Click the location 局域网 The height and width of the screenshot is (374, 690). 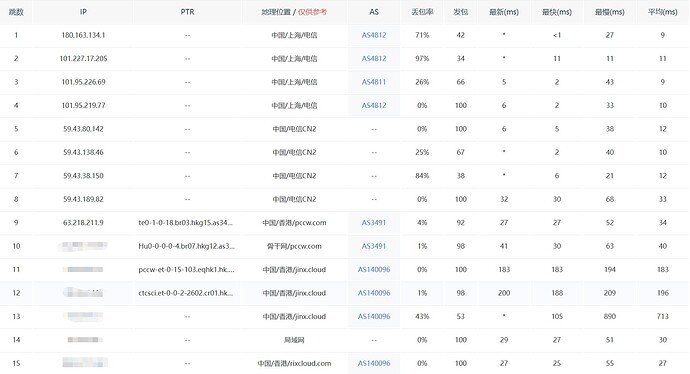tap(294, 340)
